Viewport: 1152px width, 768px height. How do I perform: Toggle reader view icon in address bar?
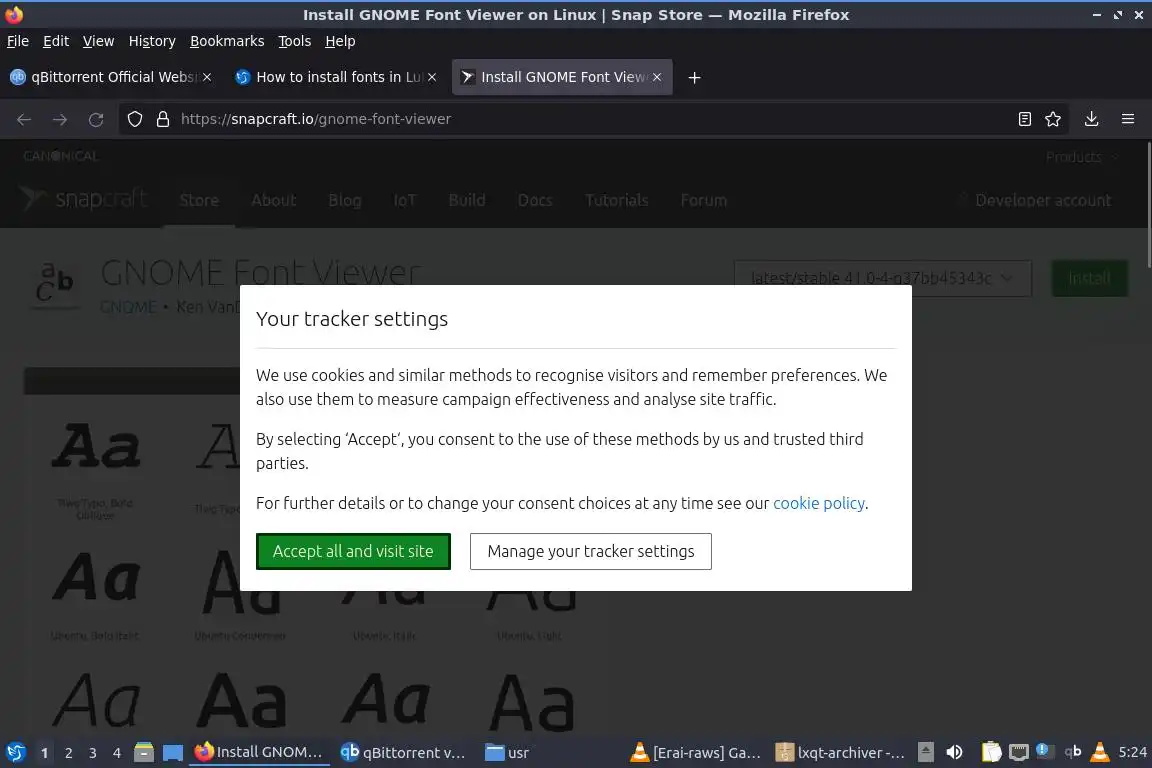point(1024,119)
